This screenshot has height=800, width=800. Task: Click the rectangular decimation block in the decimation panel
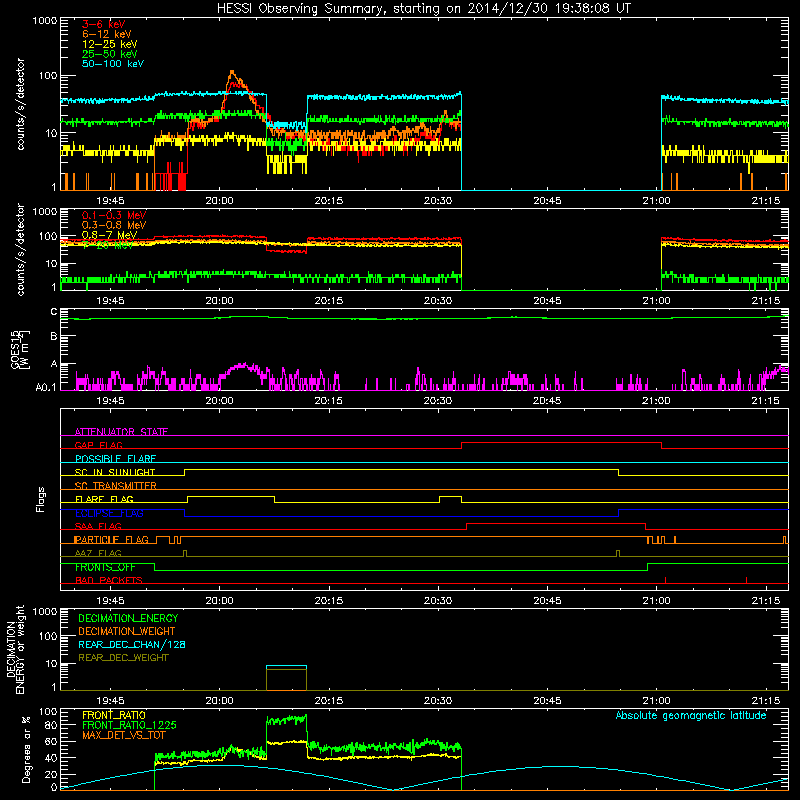[286, 678]
